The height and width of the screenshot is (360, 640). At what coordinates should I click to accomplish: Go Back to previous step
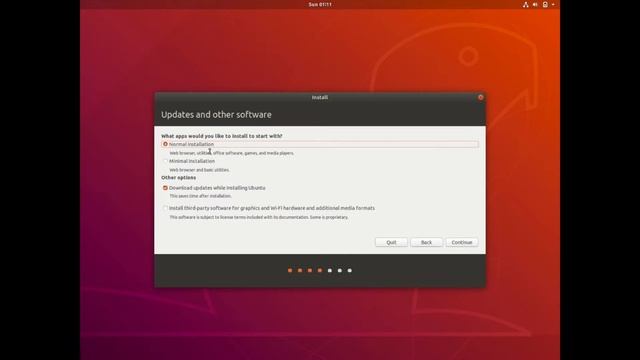pyautogui.click(x=426, y=242)
